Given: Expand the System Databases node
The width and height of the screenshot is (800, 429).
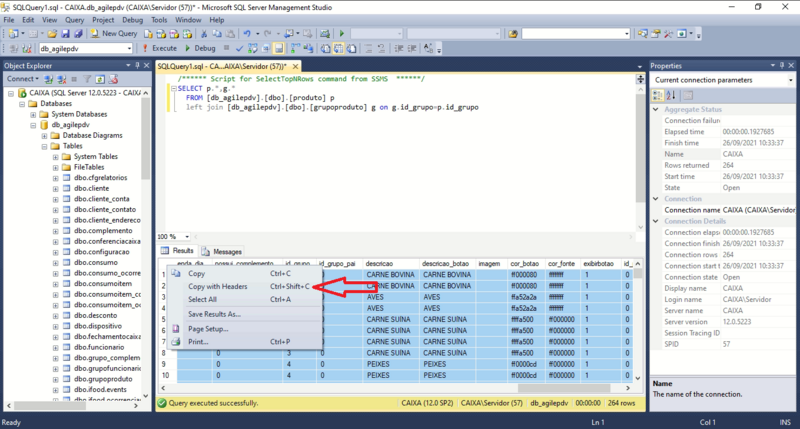Looking at the screenshot, I should 33,114.
